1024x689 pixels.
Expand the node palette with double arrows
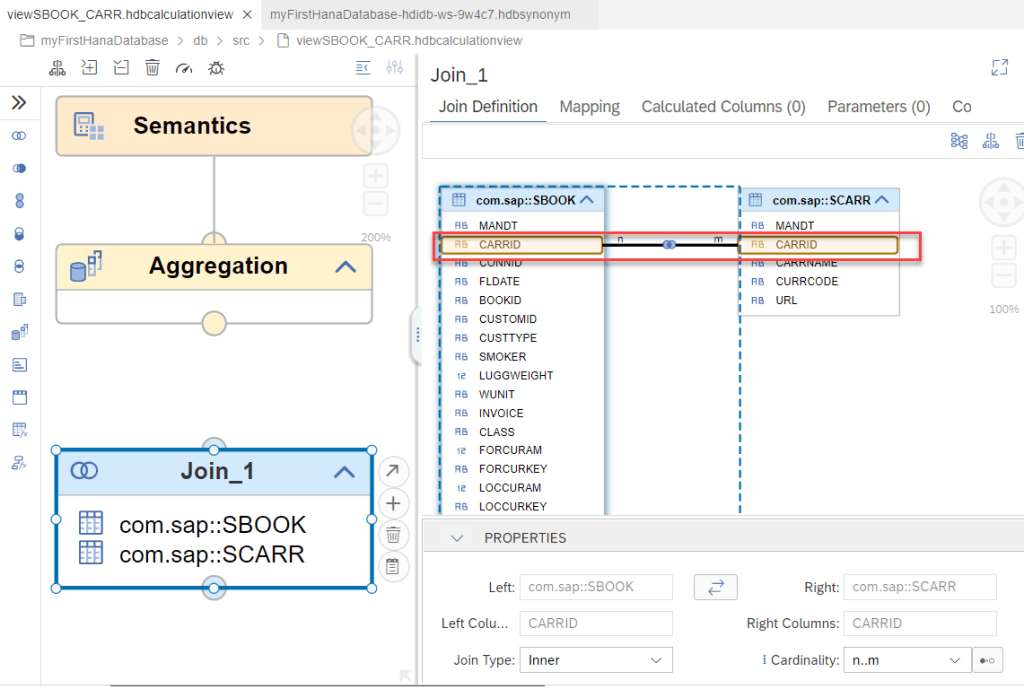19,103
